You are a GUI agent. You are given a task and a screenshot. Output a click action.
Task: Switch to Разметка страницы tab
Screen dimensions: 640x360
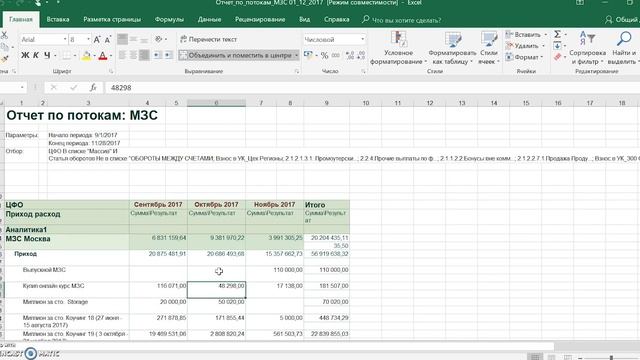point(112,19)
